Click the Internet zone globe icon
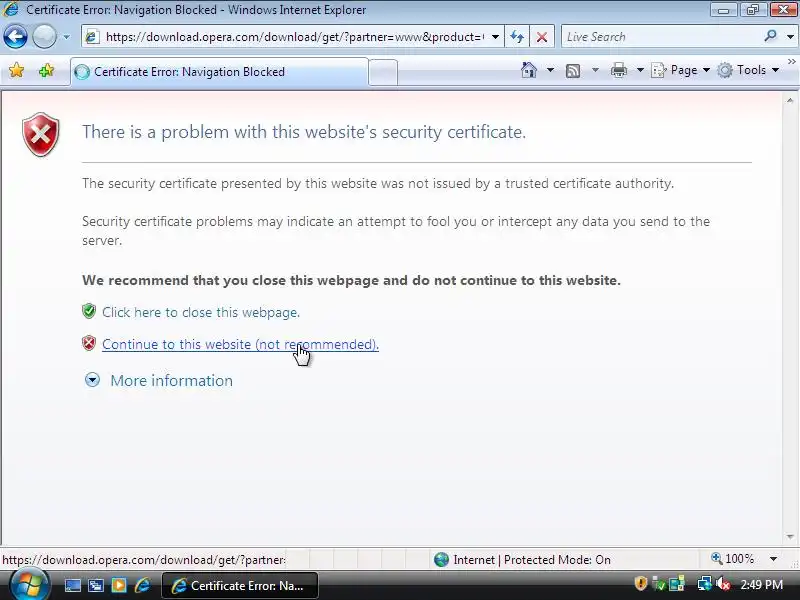 pos(441,560)
